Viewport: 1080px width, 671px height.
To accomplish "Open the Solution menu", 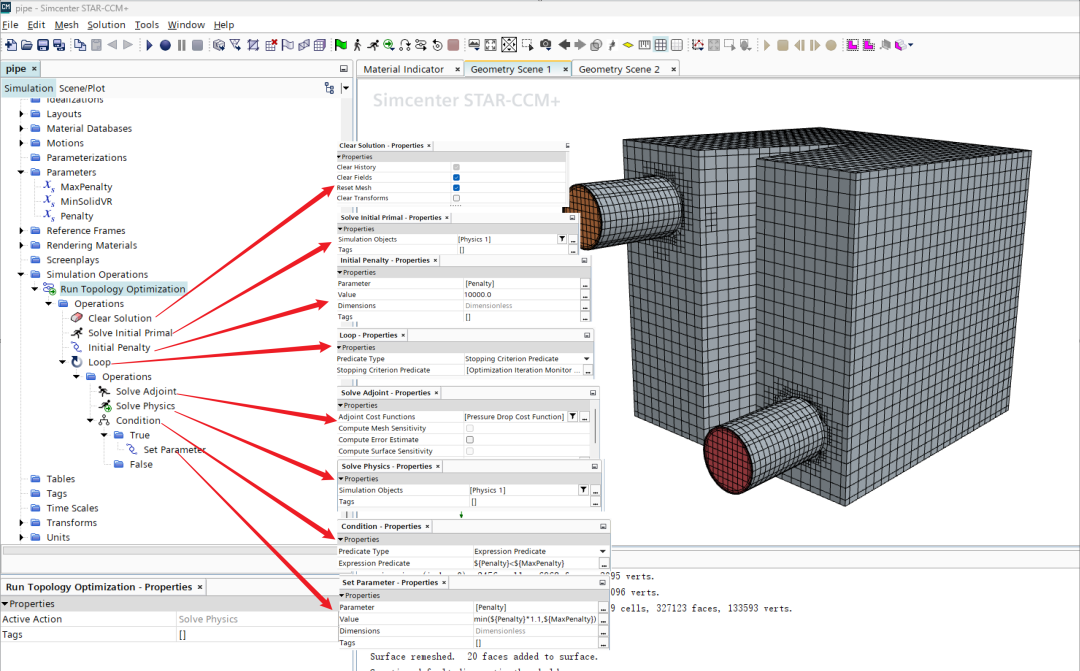I will point(106,25).
